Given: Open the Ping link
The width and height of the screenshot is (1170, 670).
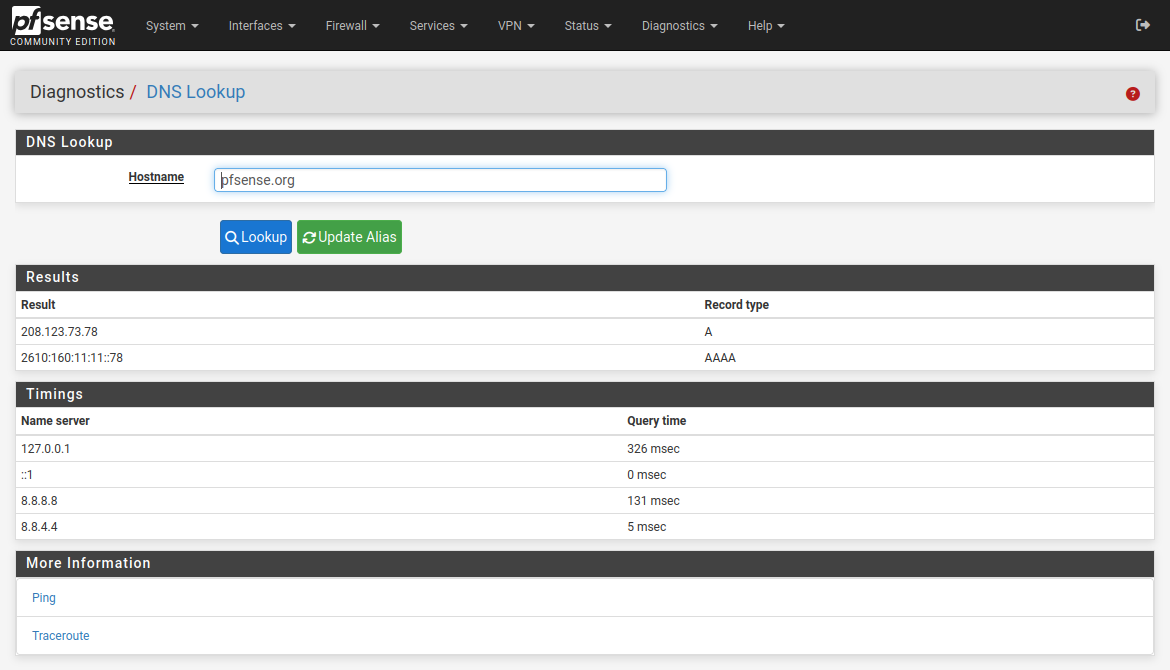Looking at the screenshot, I should pos(44,598).
